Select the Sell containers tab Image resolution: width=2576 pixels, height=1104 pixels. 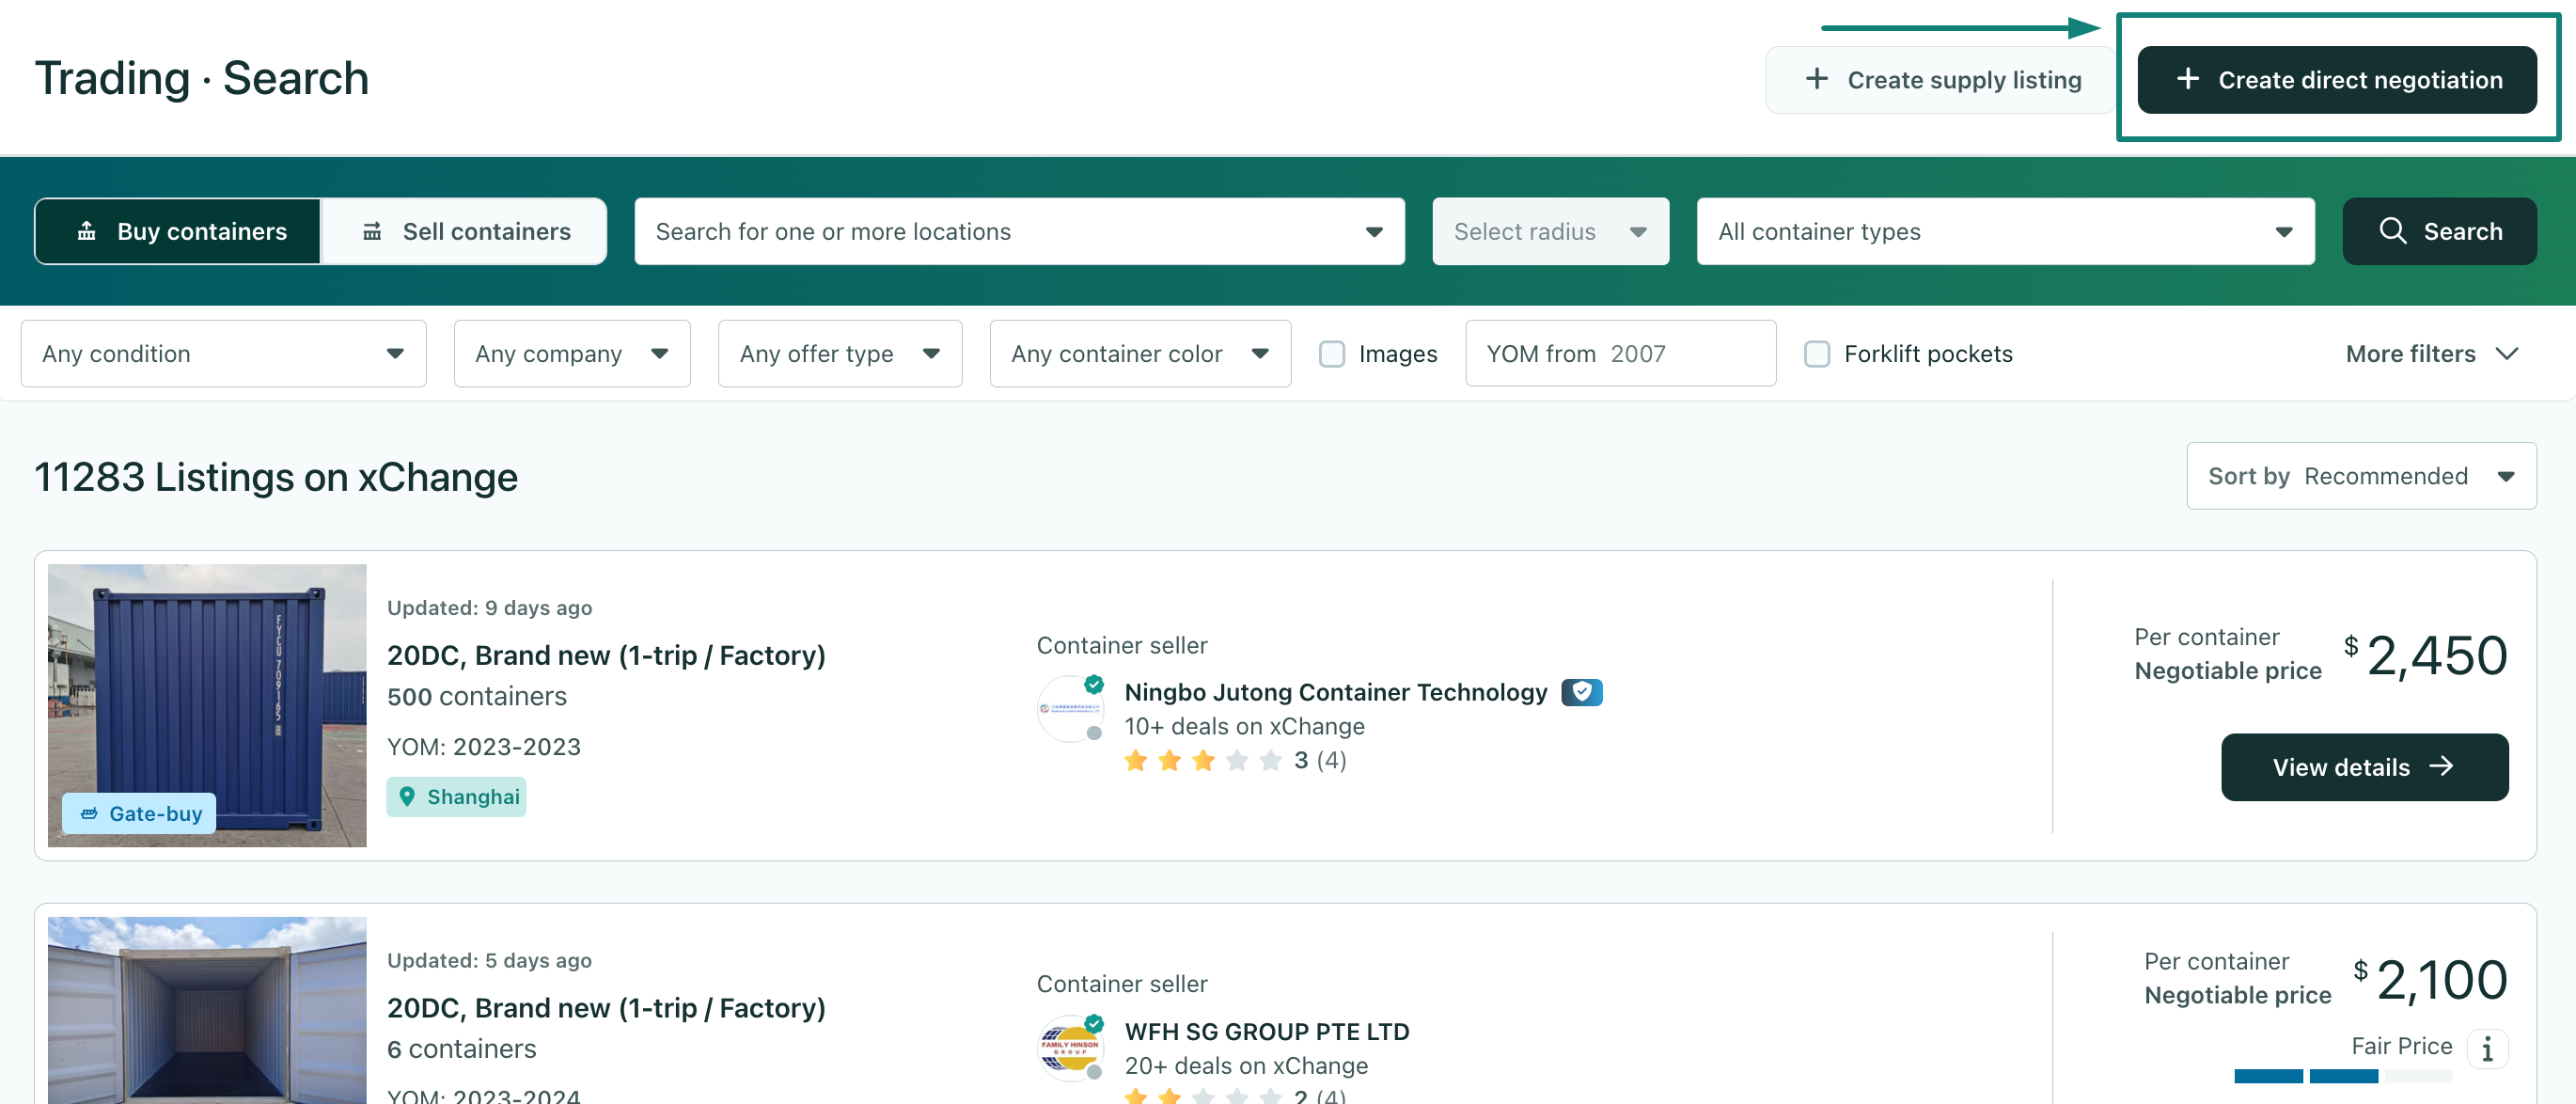coord(464,231)
